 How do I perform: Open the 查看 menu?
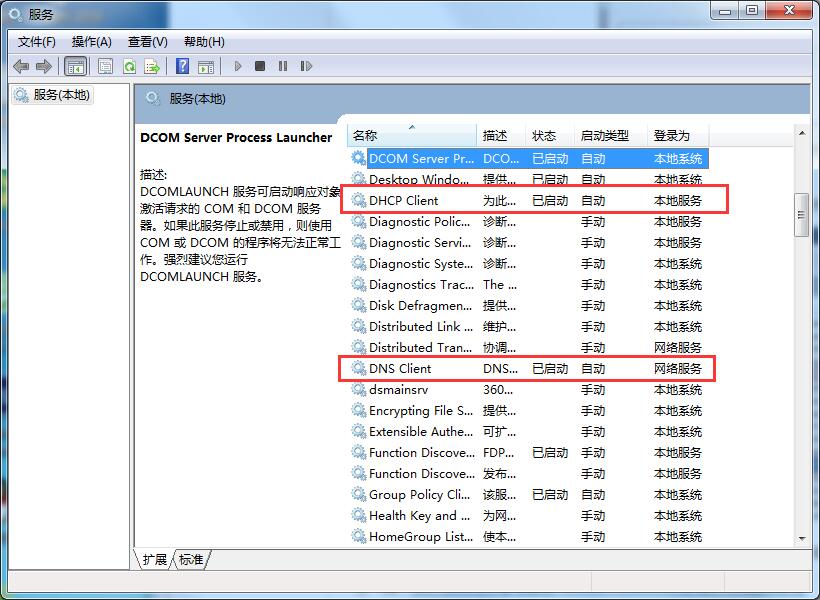tap(146, 41)
